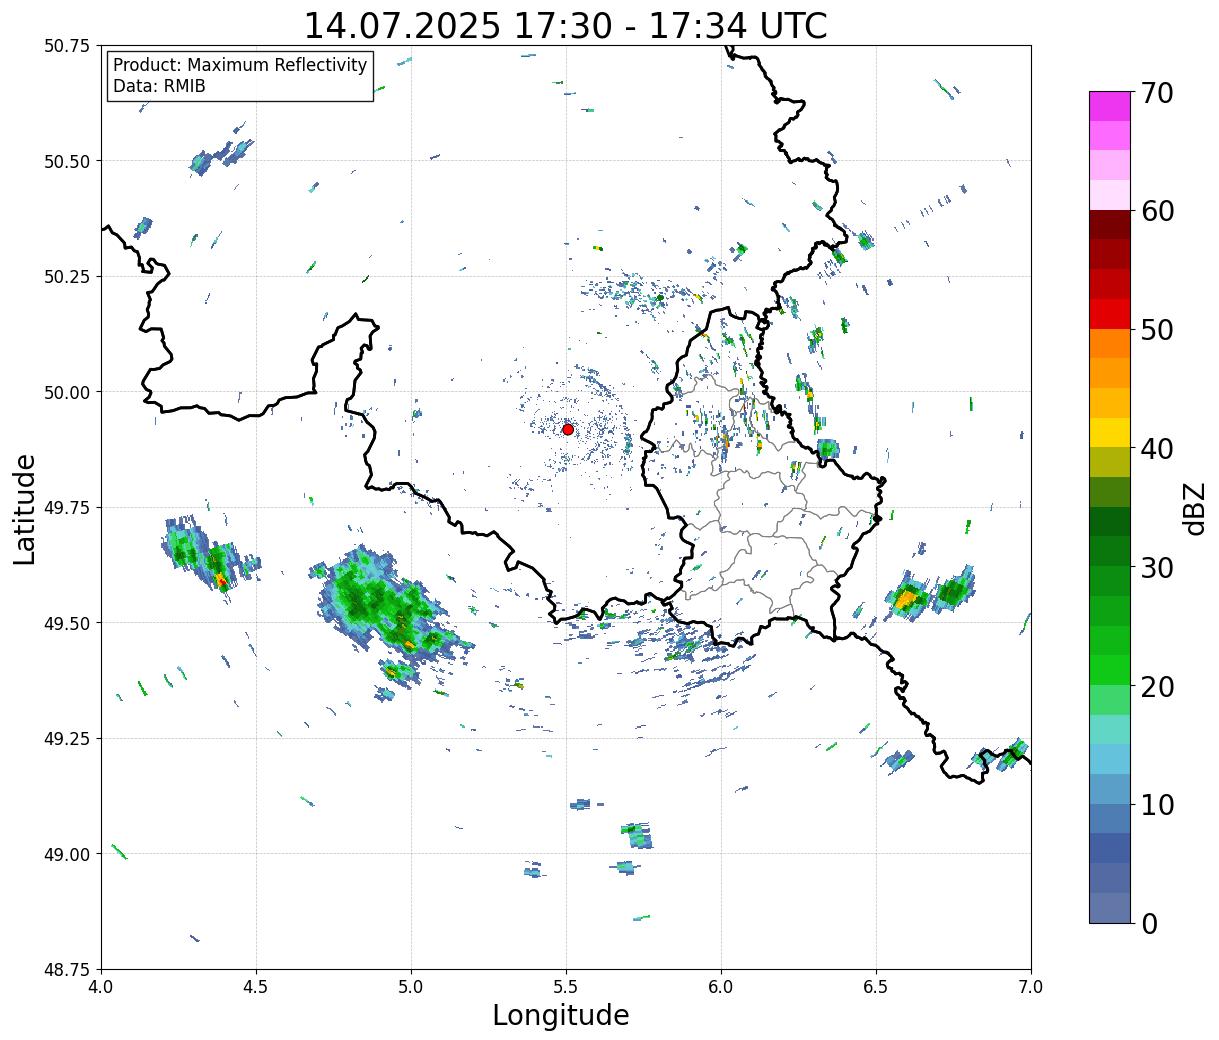
Task: Click the longitude tick label 7.0
Action: [1031, 987]
